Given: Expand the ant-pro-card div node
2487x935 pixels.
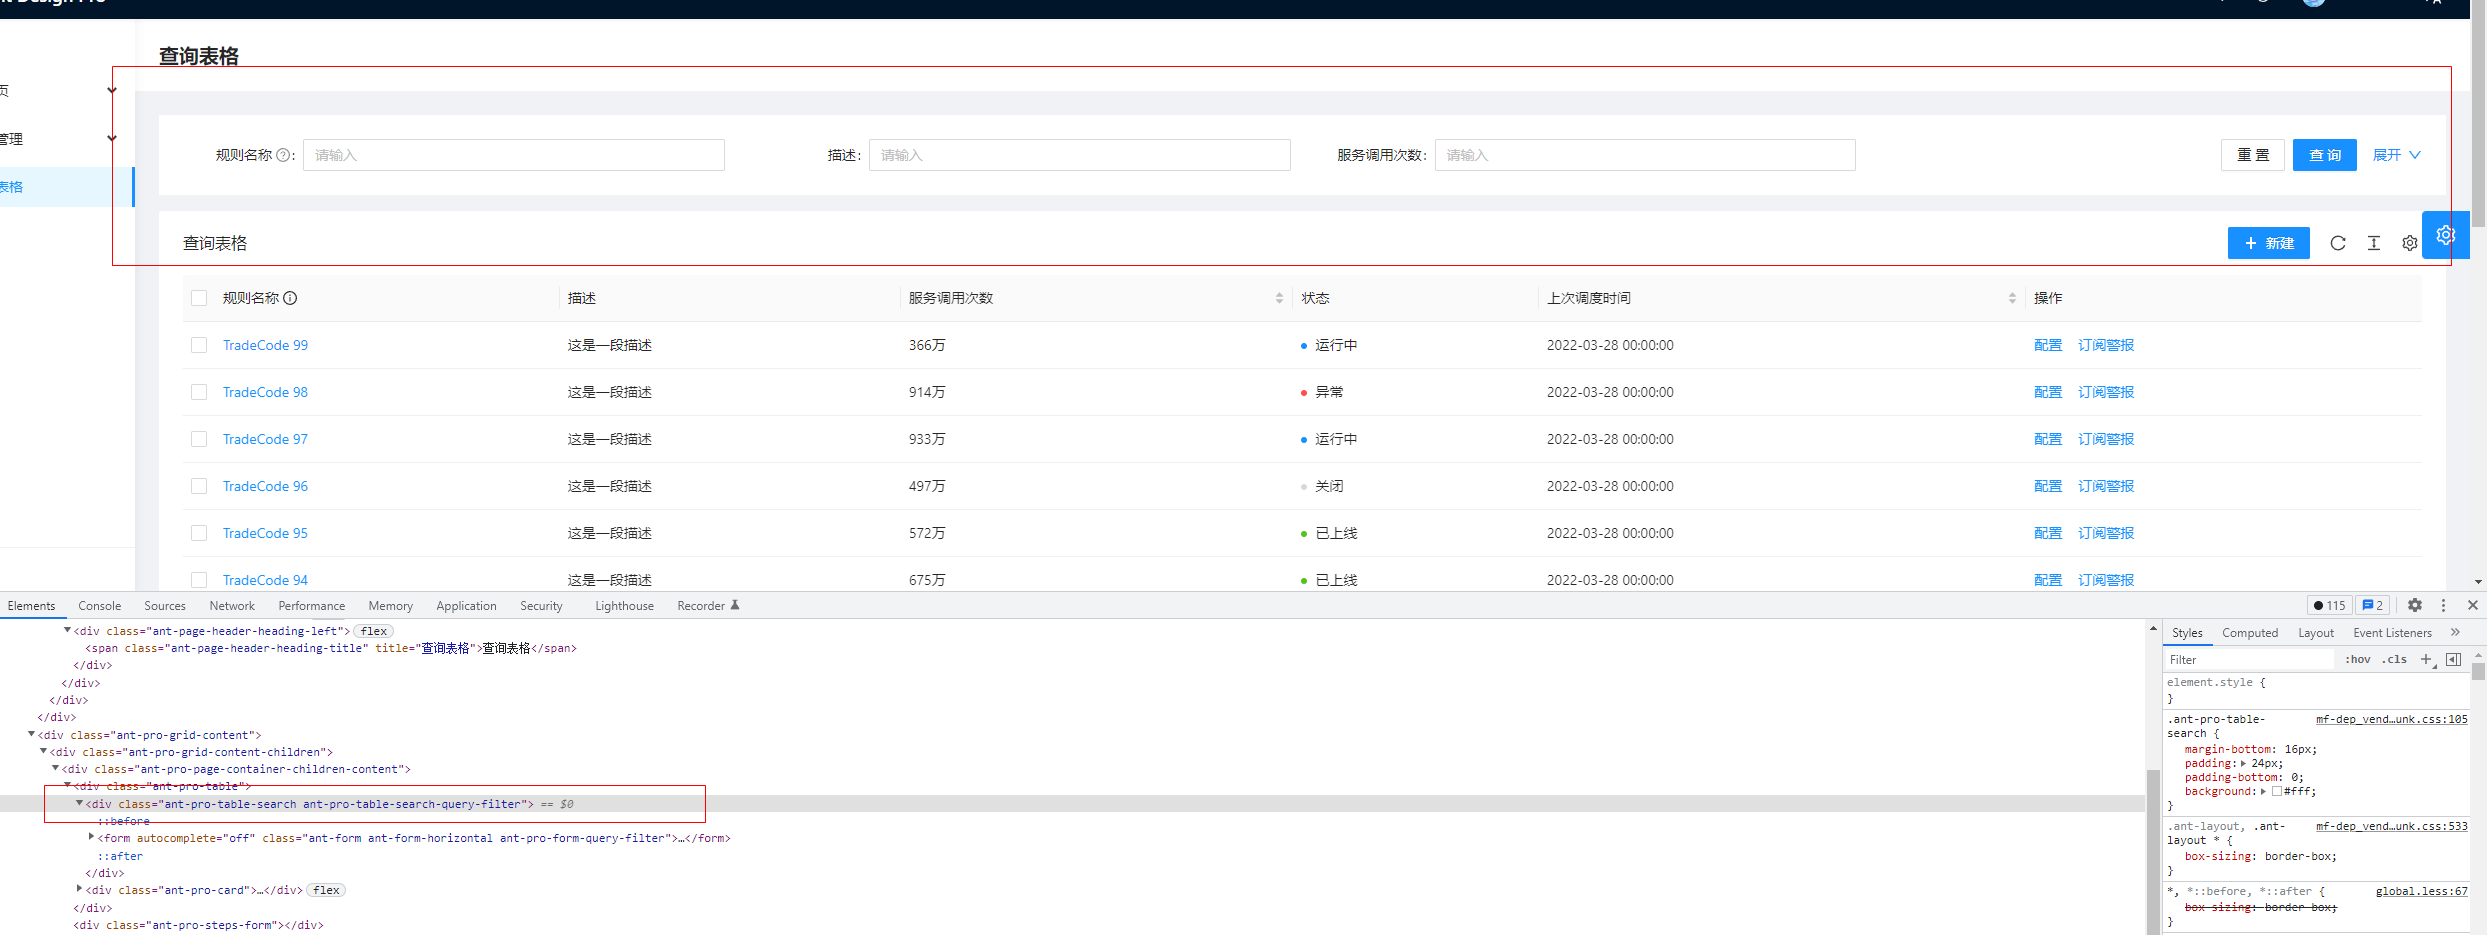Looking at the screenshot, I should [79, 889].
